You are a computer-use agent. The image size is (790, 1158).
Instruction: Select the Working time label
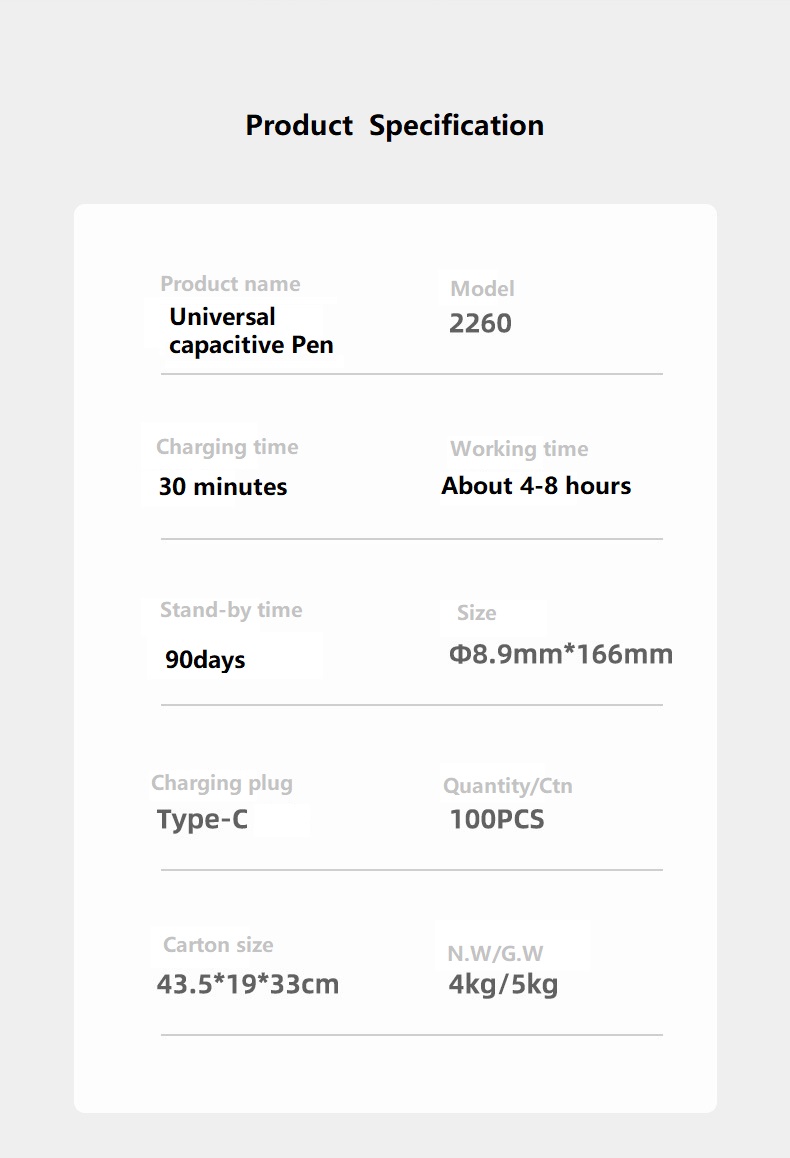(519, 449)
